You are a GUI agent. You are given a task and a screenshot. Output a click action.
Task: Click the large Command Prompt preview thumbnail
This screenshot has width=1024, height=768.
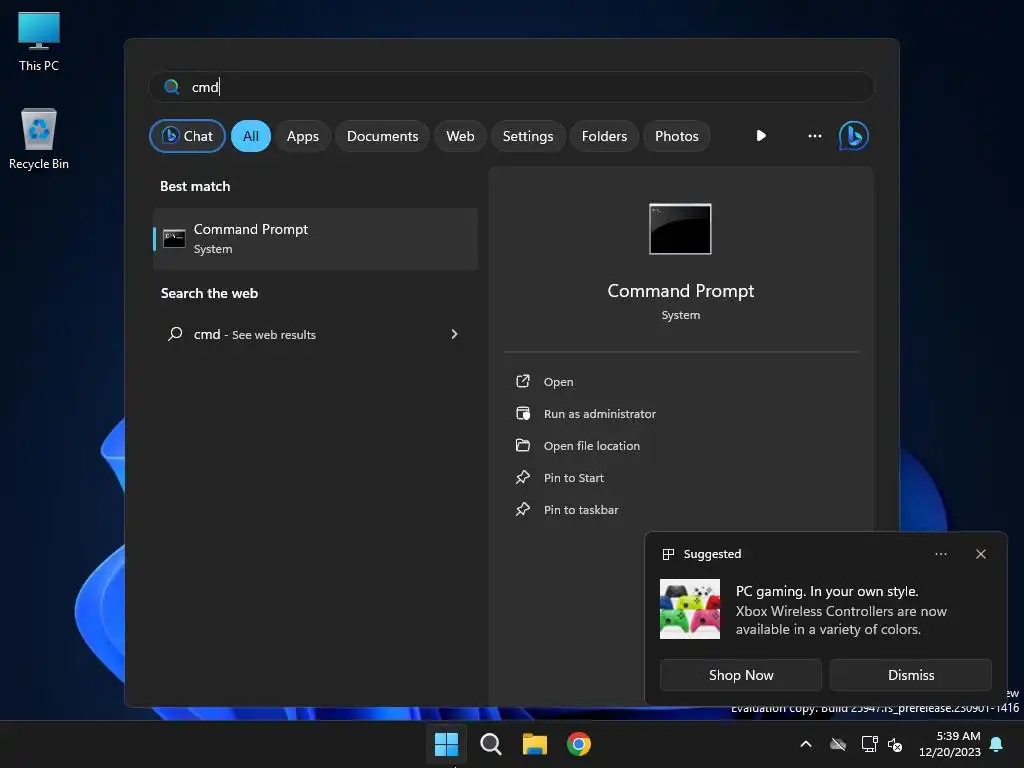point(680,229)
